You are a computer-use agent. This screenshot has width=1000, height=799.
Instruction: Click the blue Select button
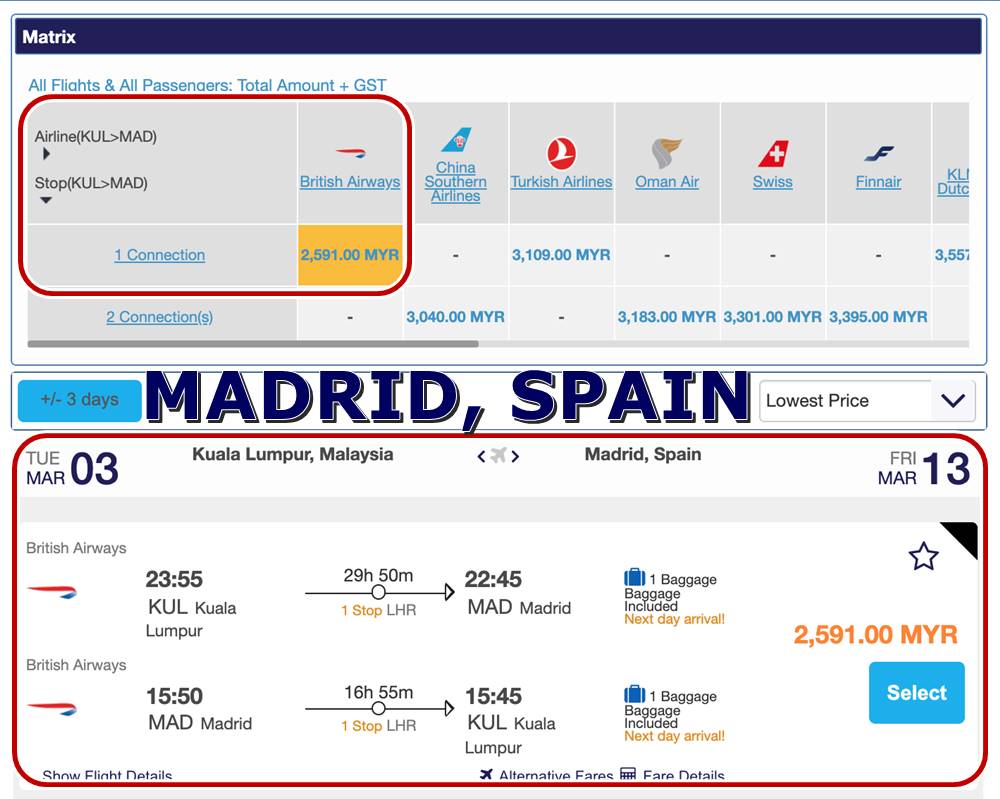coord(916,693)
